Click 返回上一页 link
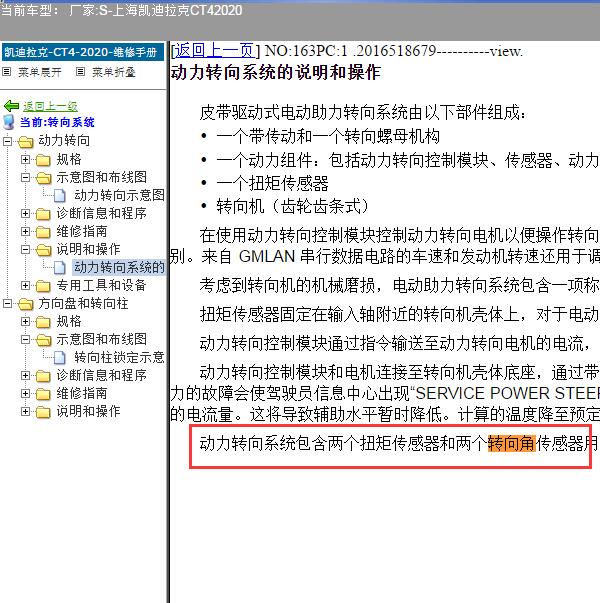Screen dimensions: 600x603 click(x=215, y=50)
